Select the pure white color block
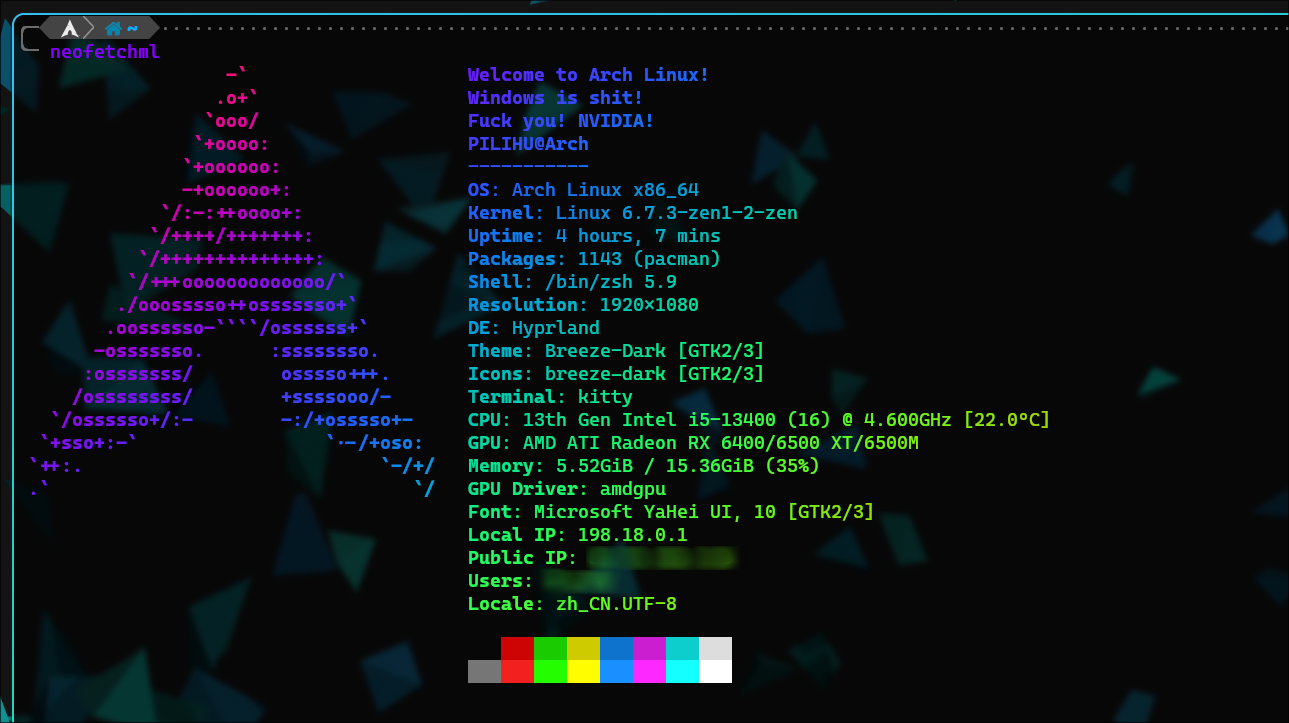Viewport: 1289px width, 723px height. (x=715, y=671)
